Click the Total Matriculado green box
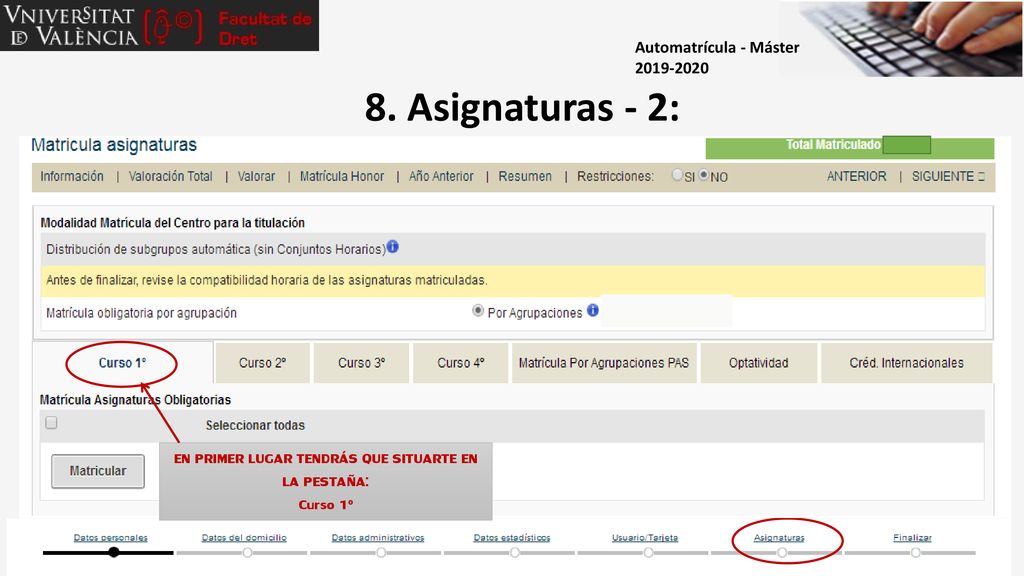 coord(850,148)
